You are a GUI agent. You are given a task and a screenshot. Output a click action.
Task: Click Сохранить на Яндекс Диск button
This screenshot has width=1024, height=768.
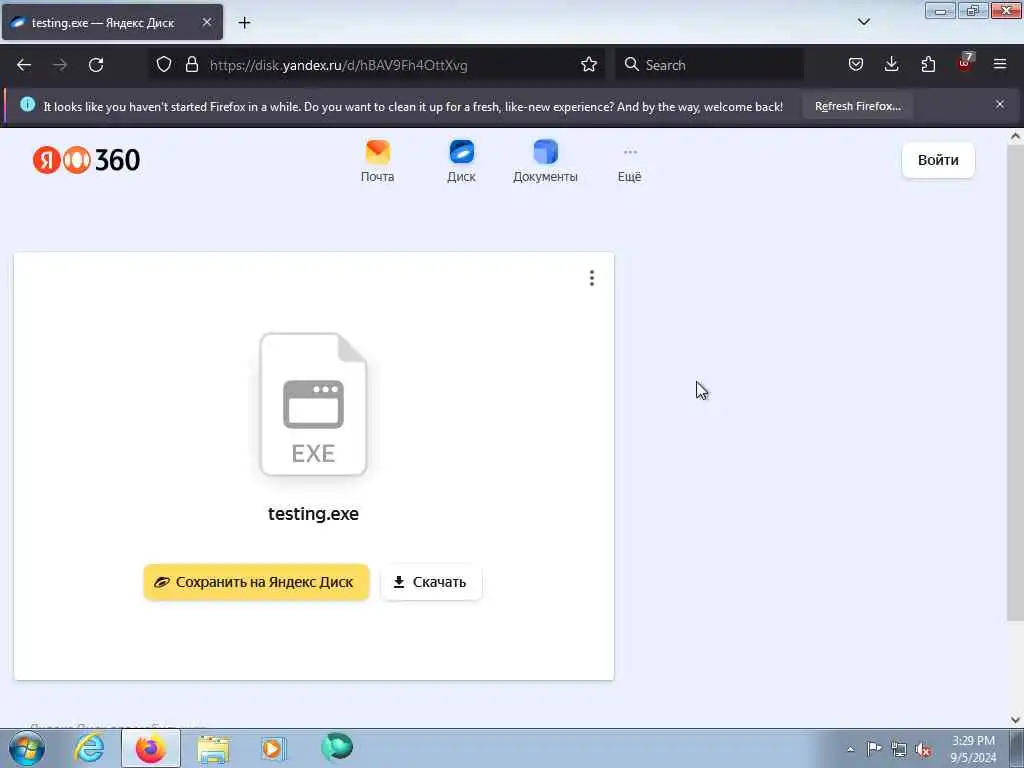(257, 582)
